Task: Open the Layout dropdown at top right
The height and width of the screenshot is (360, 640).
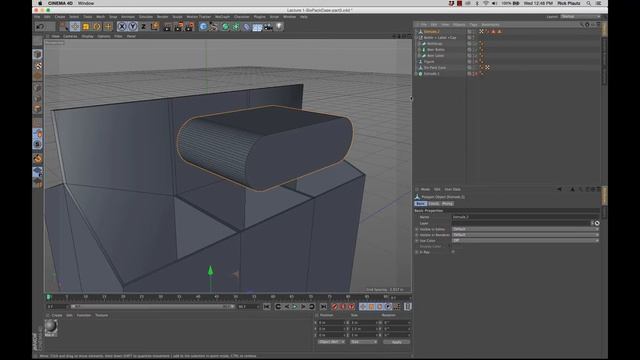Action: point(580,17)
